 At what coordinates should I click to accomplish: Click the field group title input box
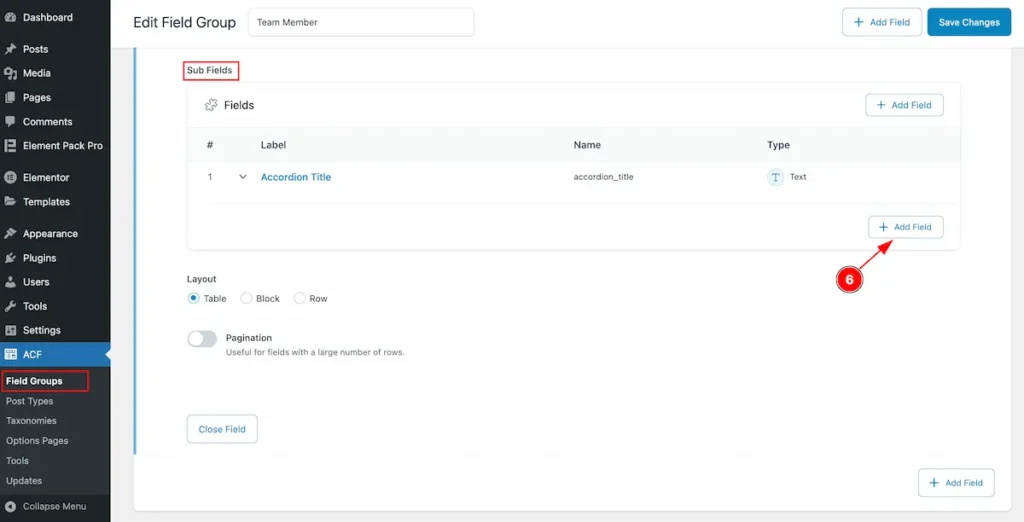[x=360, y=22]
